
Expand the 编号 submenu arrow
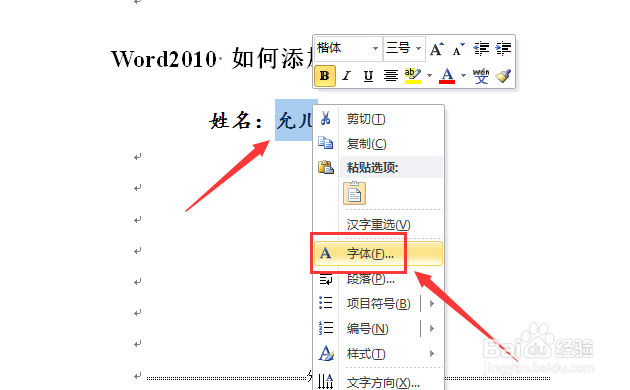click(432, 329)
